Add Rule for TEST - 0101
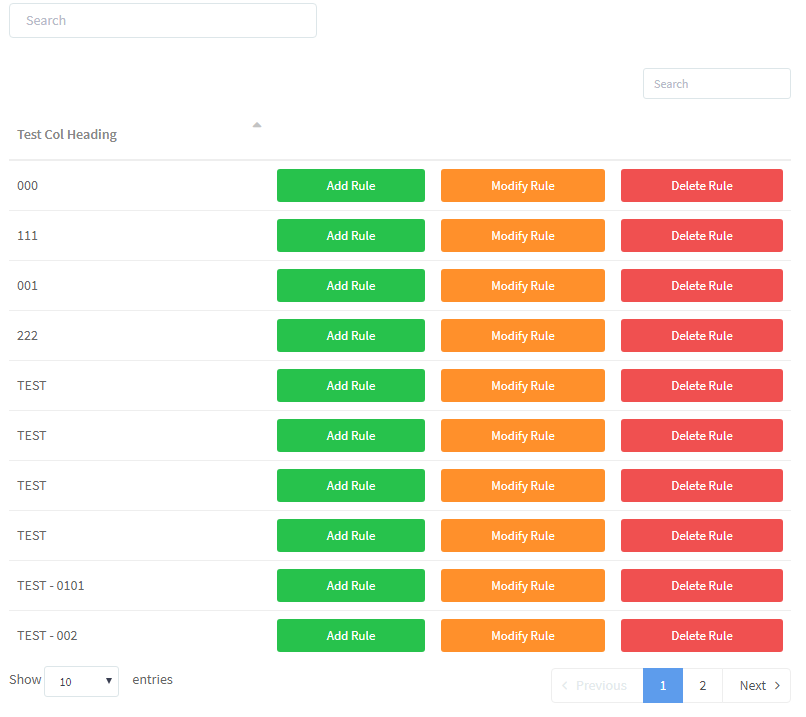Viewport: 806px width, 717px height. pyautogui.click(x=351, y=585)
